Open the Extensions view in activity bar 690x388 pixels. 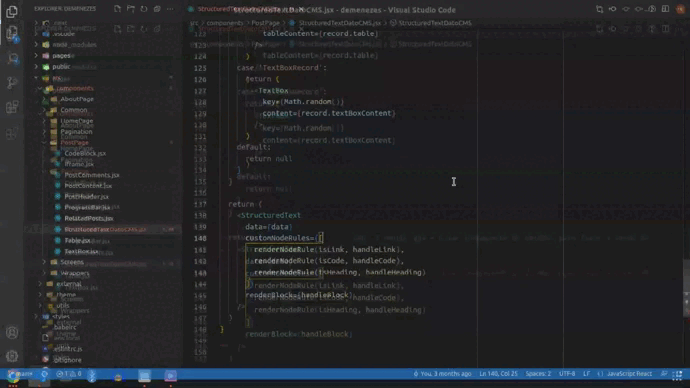tap(12, 107)
